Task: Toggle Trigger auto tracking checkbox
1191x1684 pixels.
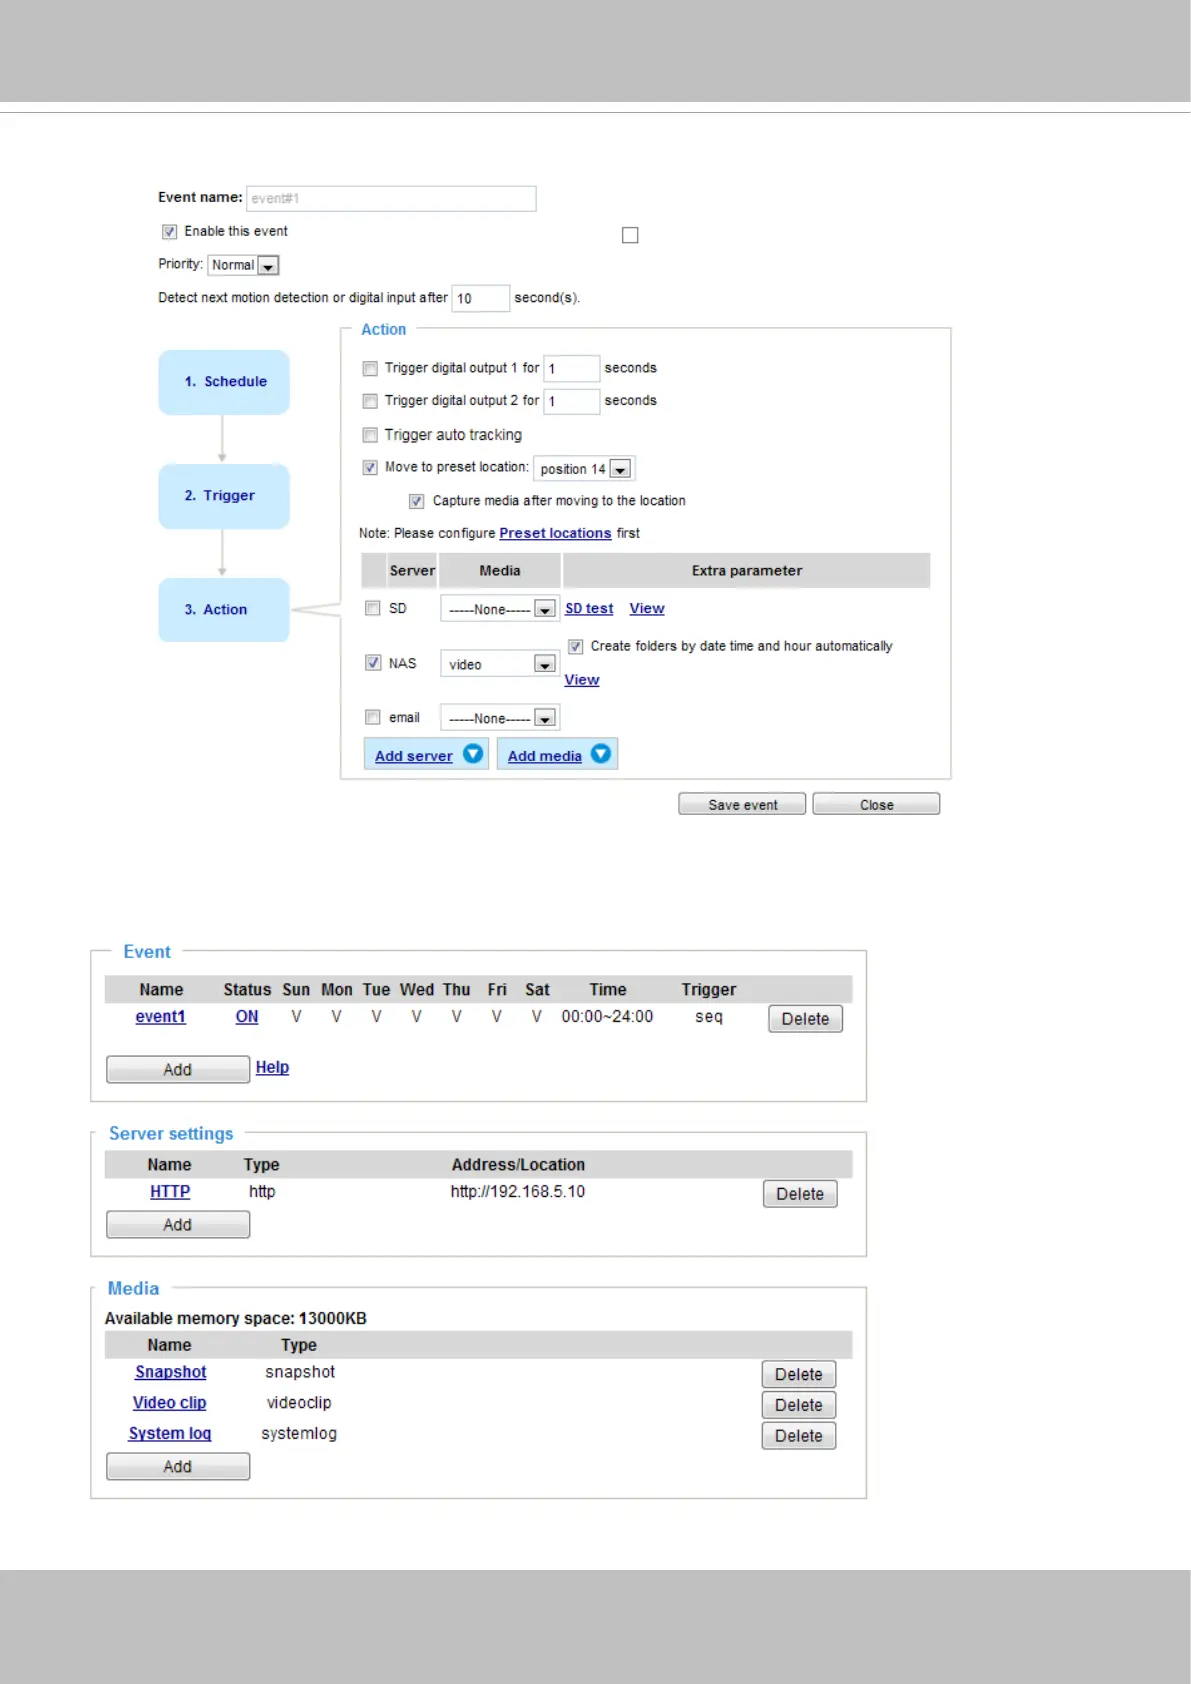Action: (370, 435)
